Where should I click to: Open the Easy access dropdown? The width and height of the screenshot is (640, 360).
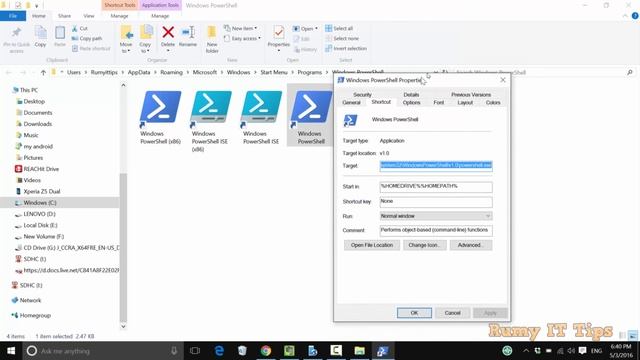[242, 38]
